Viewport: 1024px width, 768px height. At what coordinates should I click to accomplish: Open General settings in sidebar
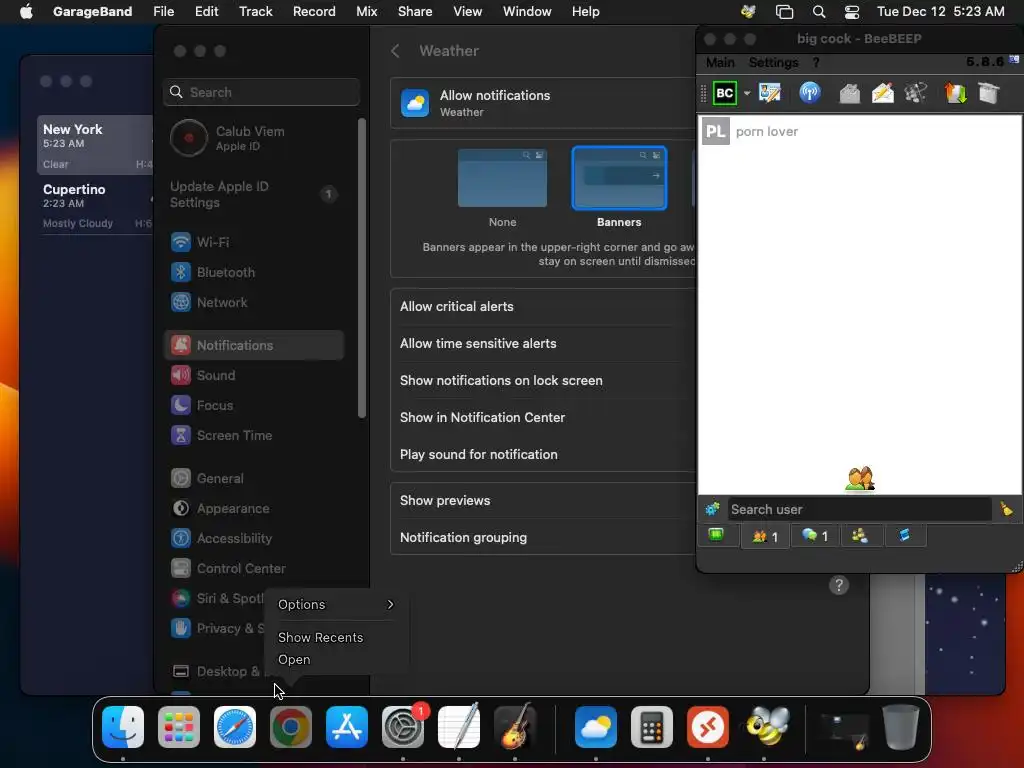point(255,479)
